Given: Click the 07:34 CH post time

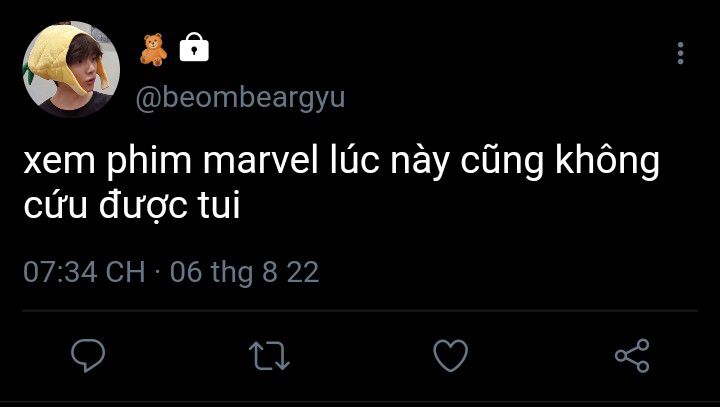Looking at the screenshot, I should (84, 272).
